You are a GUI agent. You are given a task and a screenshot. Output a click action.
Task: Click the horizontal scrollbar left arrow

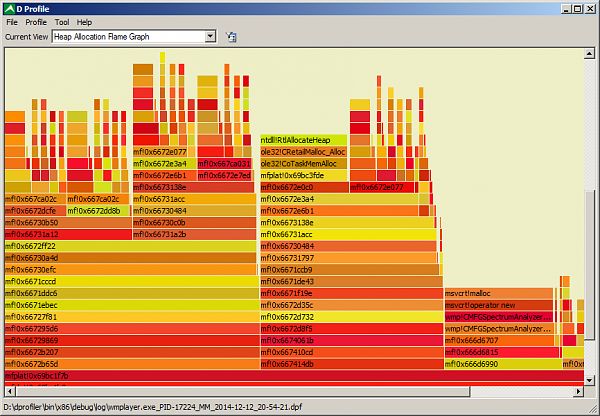(x=10, y=392)
